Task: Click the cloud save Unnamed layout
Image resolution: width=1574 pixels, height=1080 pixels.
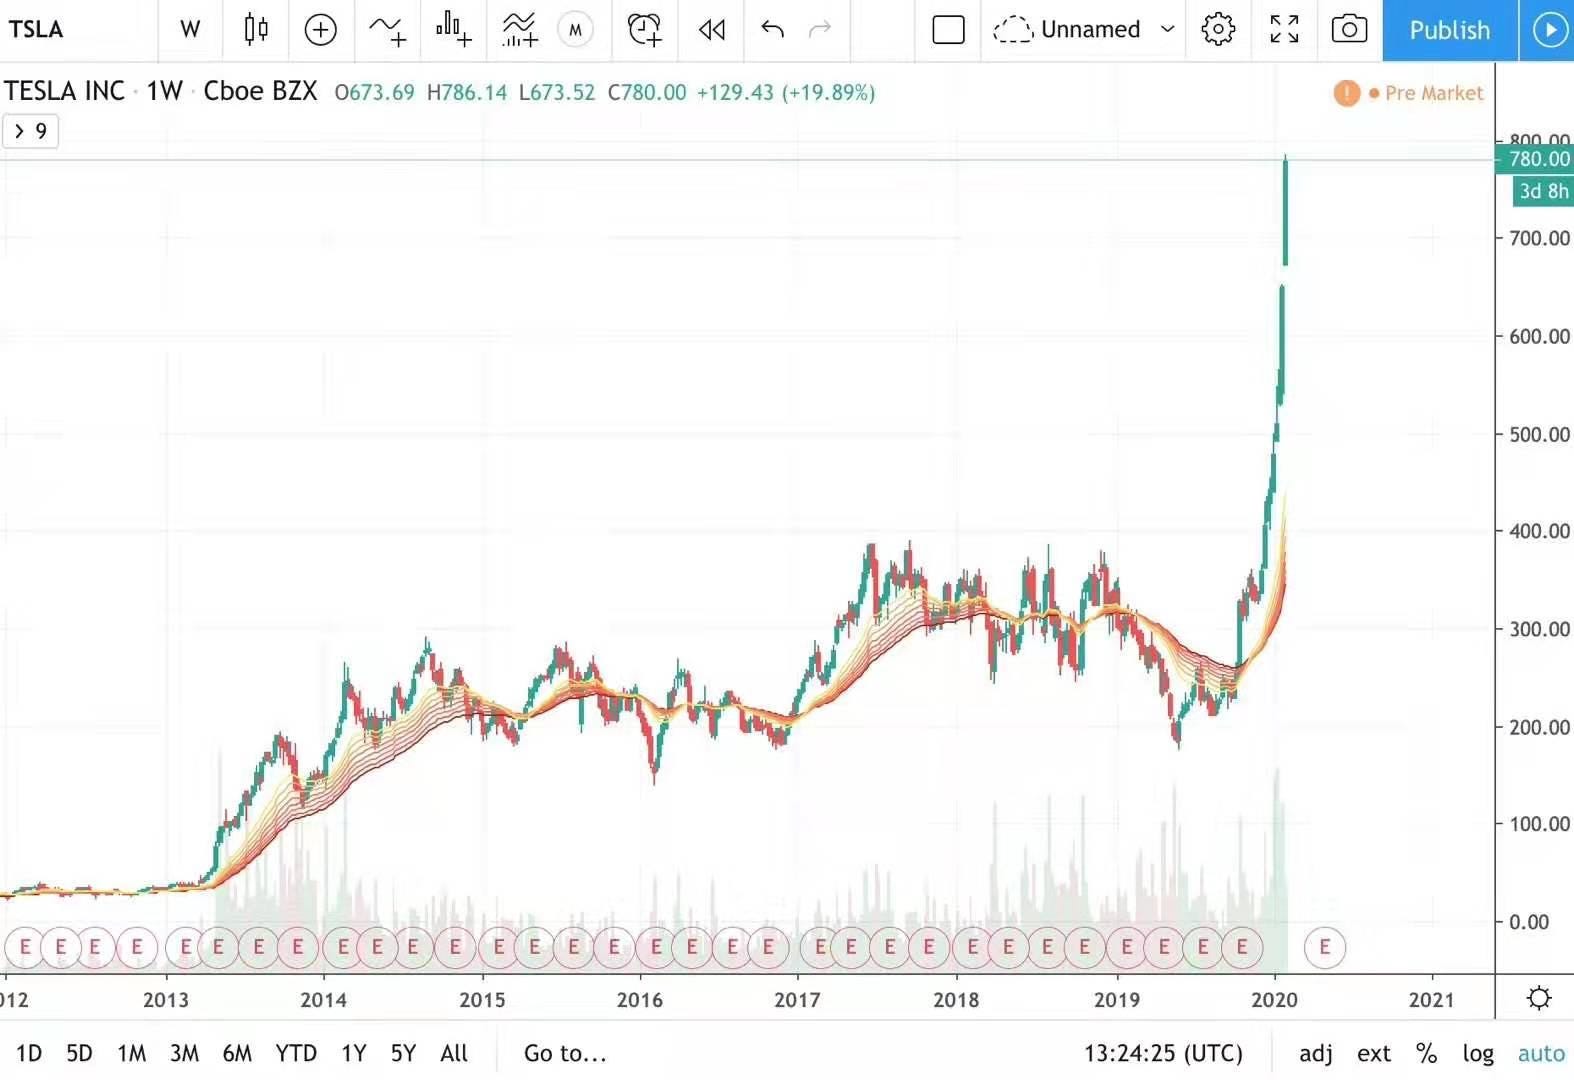Action: (1066, 30)
